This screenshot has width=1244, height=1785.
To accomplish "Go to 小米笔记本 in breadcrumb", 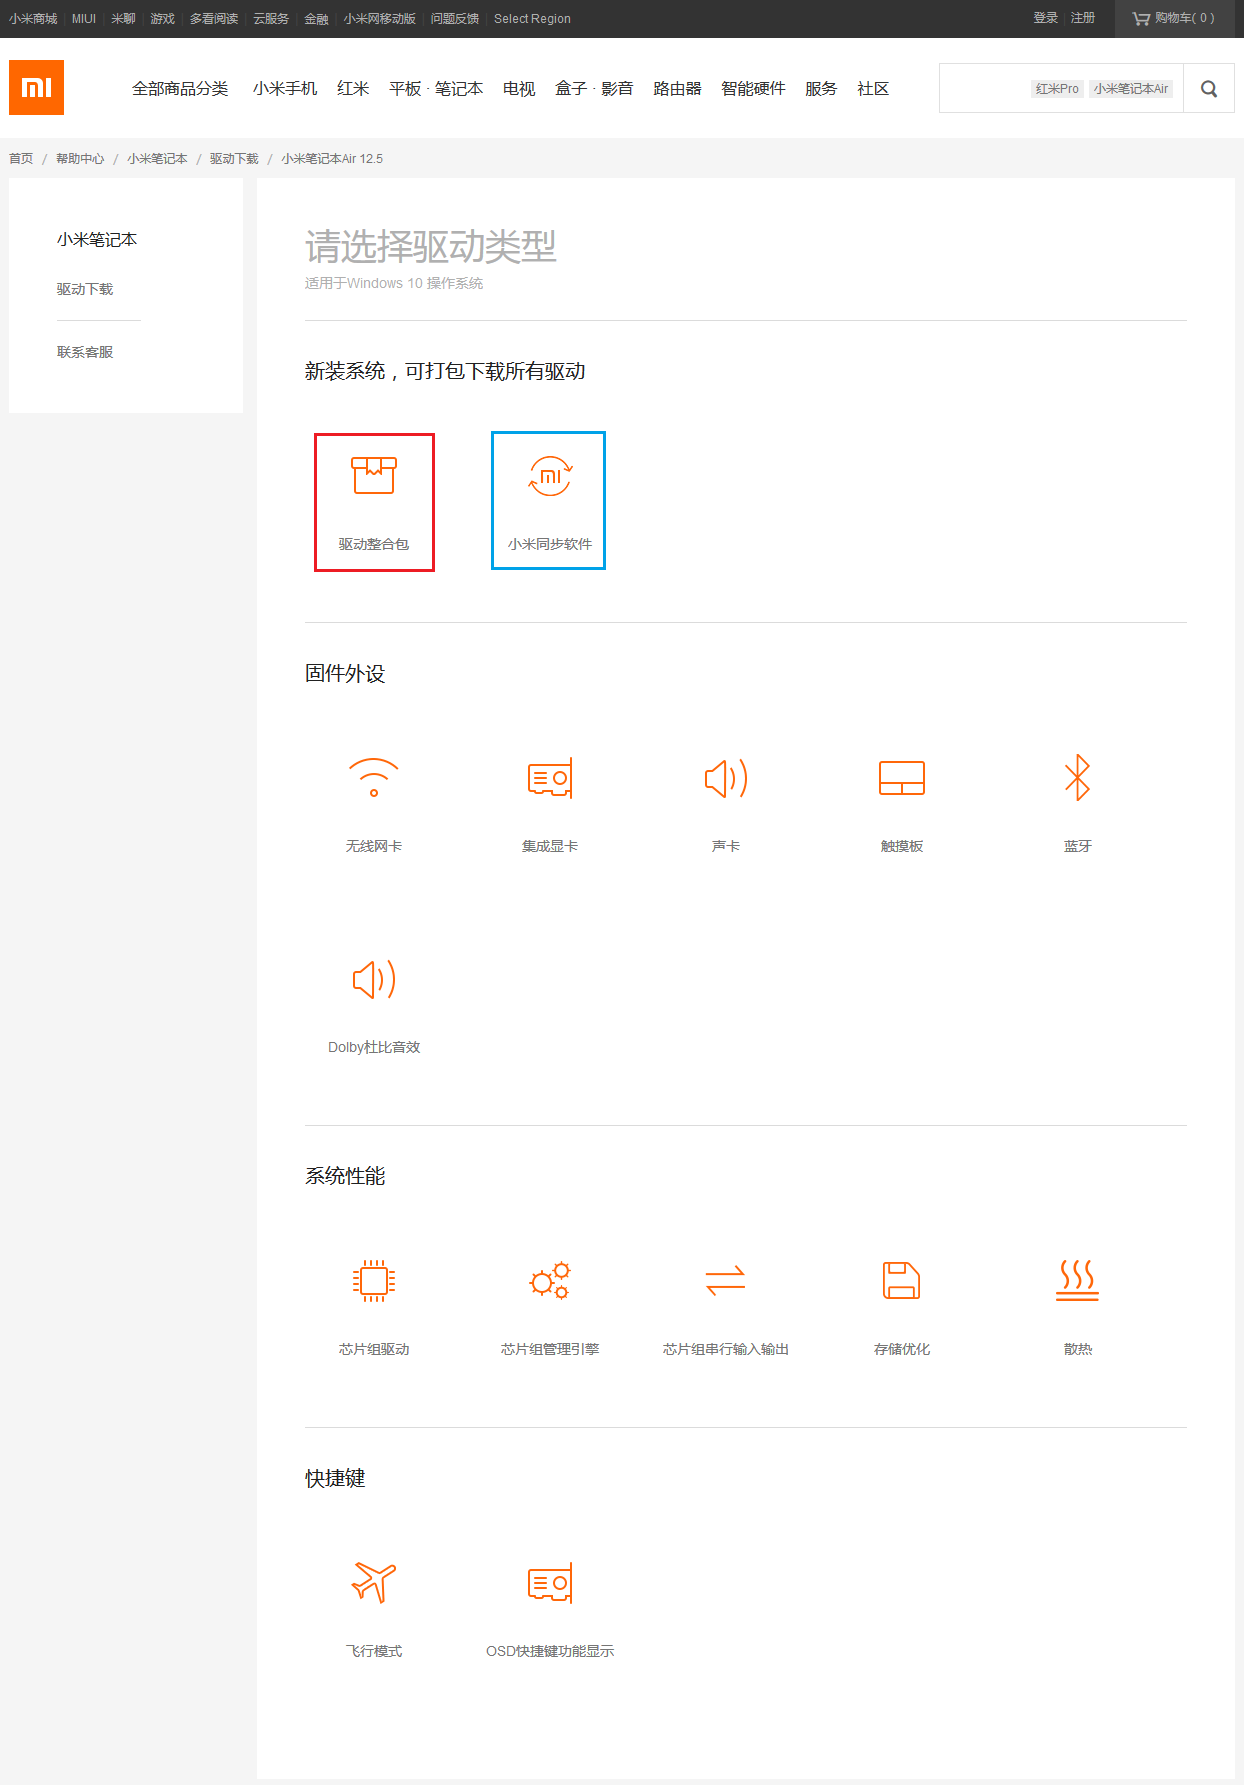I will 157,159.
